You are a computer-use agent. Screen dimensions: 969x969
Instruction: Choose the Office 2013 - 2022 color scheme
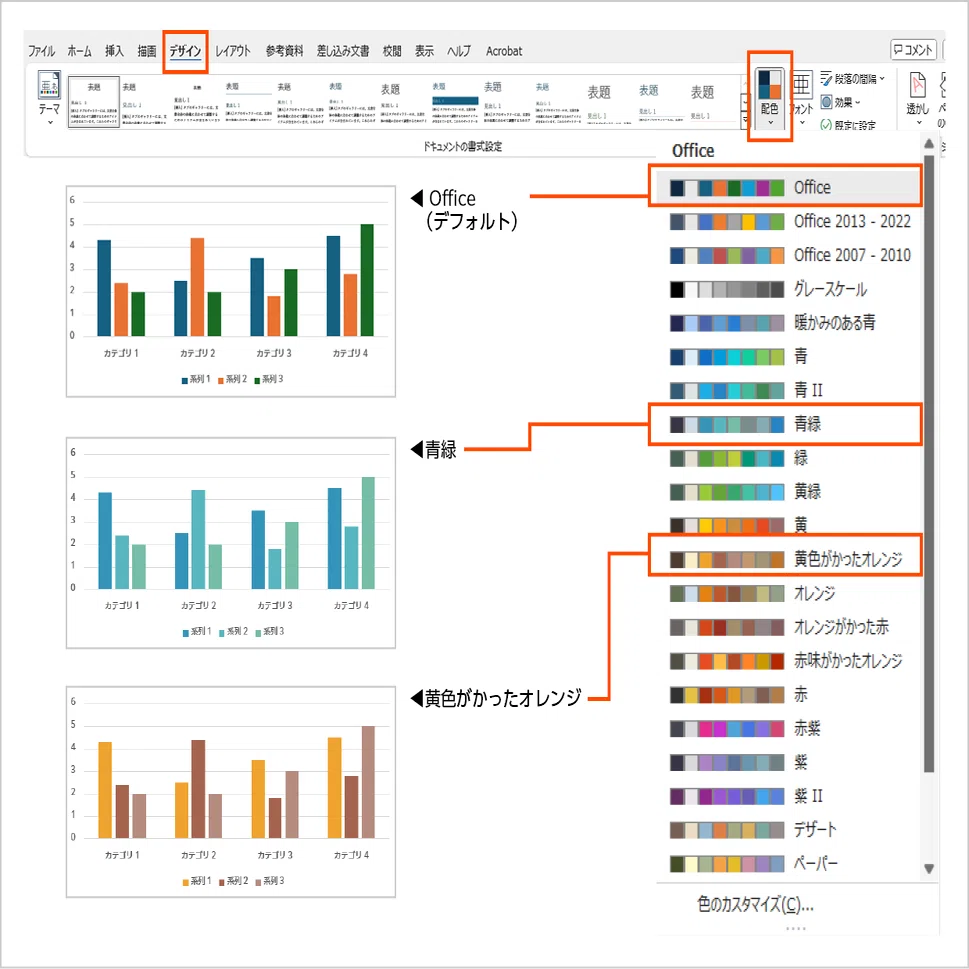pyautogui.click(x=788, y=221)
